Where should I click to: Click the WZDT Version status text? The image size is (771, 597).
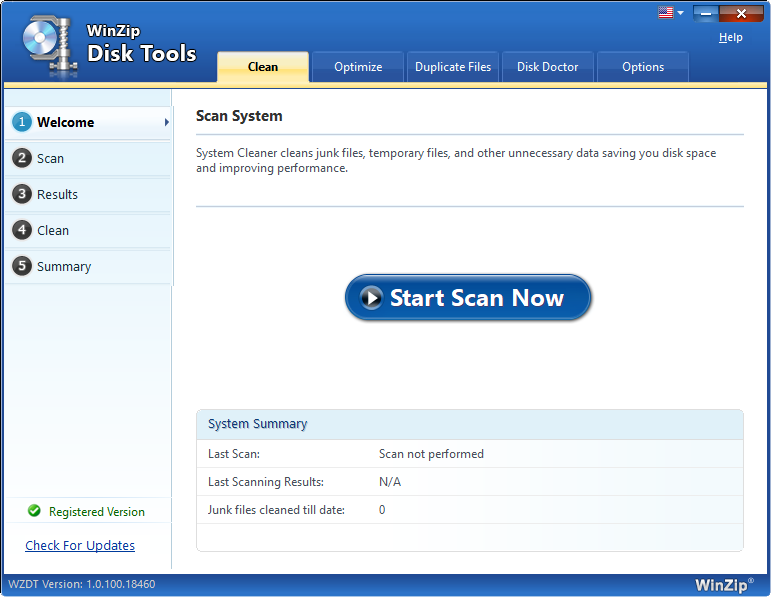[x=82, y=584]
